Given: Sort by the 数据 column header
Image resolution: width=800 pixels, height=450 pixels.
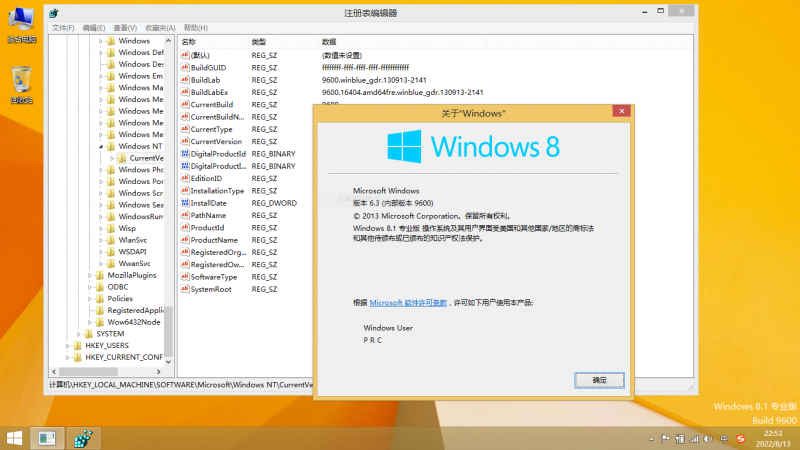Looking at the screenshot, I should tap(403, 42).
